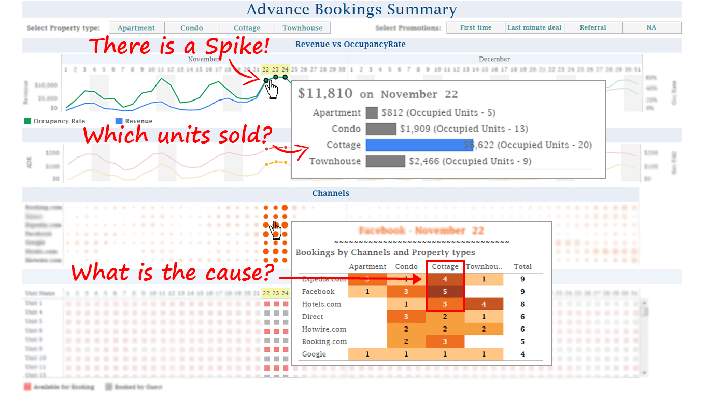The image size is (708, 398).
Task: Click the red Available for Booking legend square
Action: 28,387
